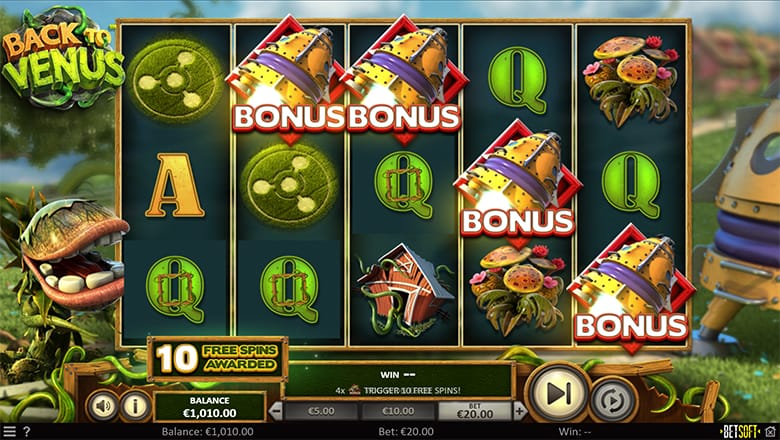Viewport: 780px width, 440px height.
Task: Click the gold letter A symbol
Action: pos(175,185)
